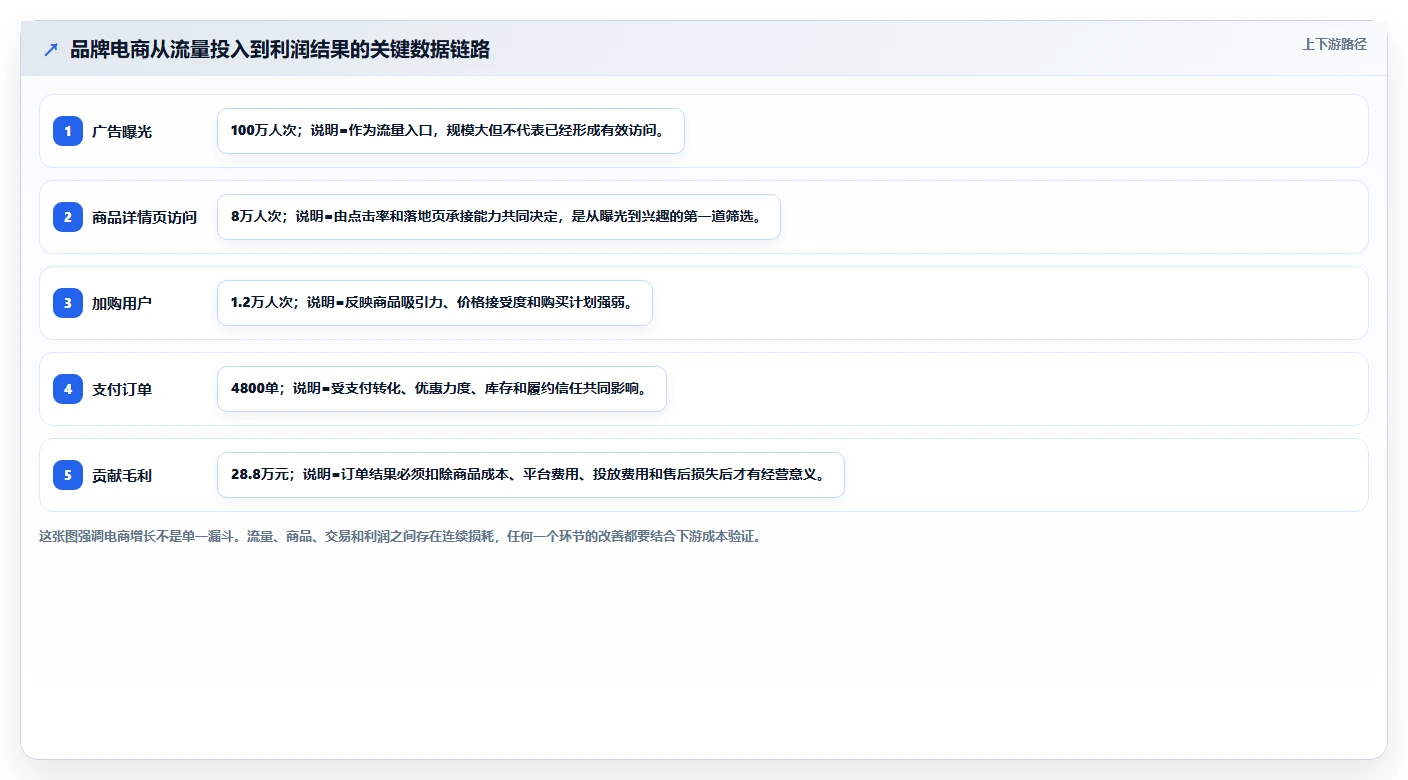Select step number 3 badge
Screen dimensions: 1408x780
point(68,303)
